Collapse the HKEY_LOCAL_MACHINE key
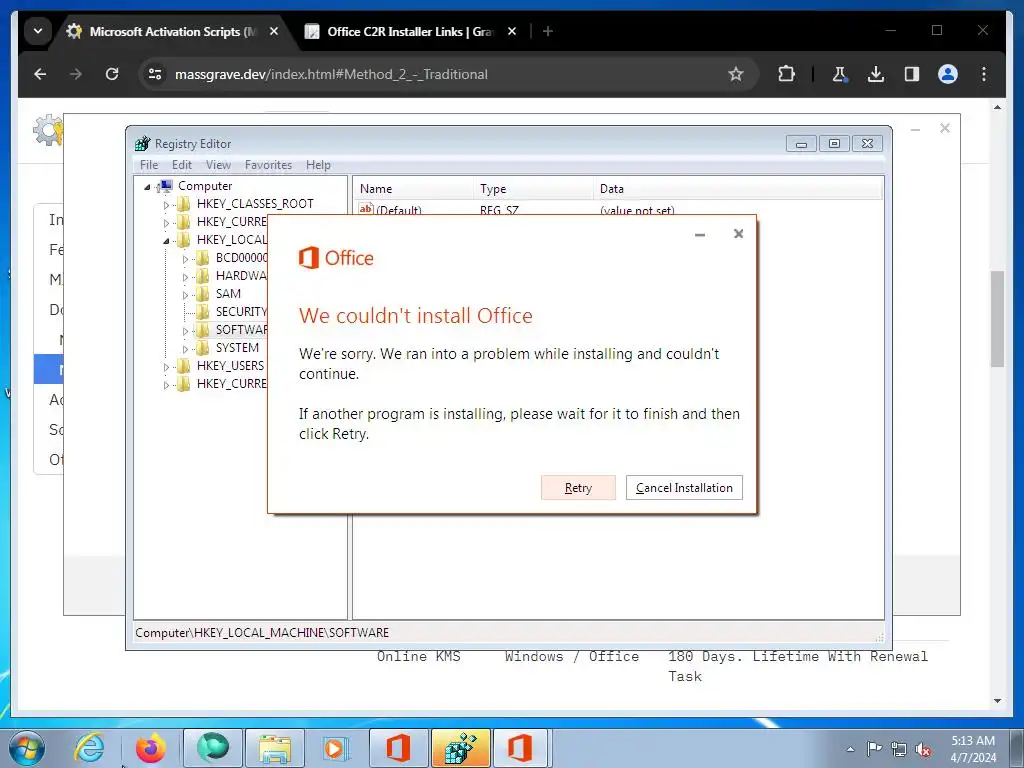The width and height of the screenshot is (1024, 768). 166,241
